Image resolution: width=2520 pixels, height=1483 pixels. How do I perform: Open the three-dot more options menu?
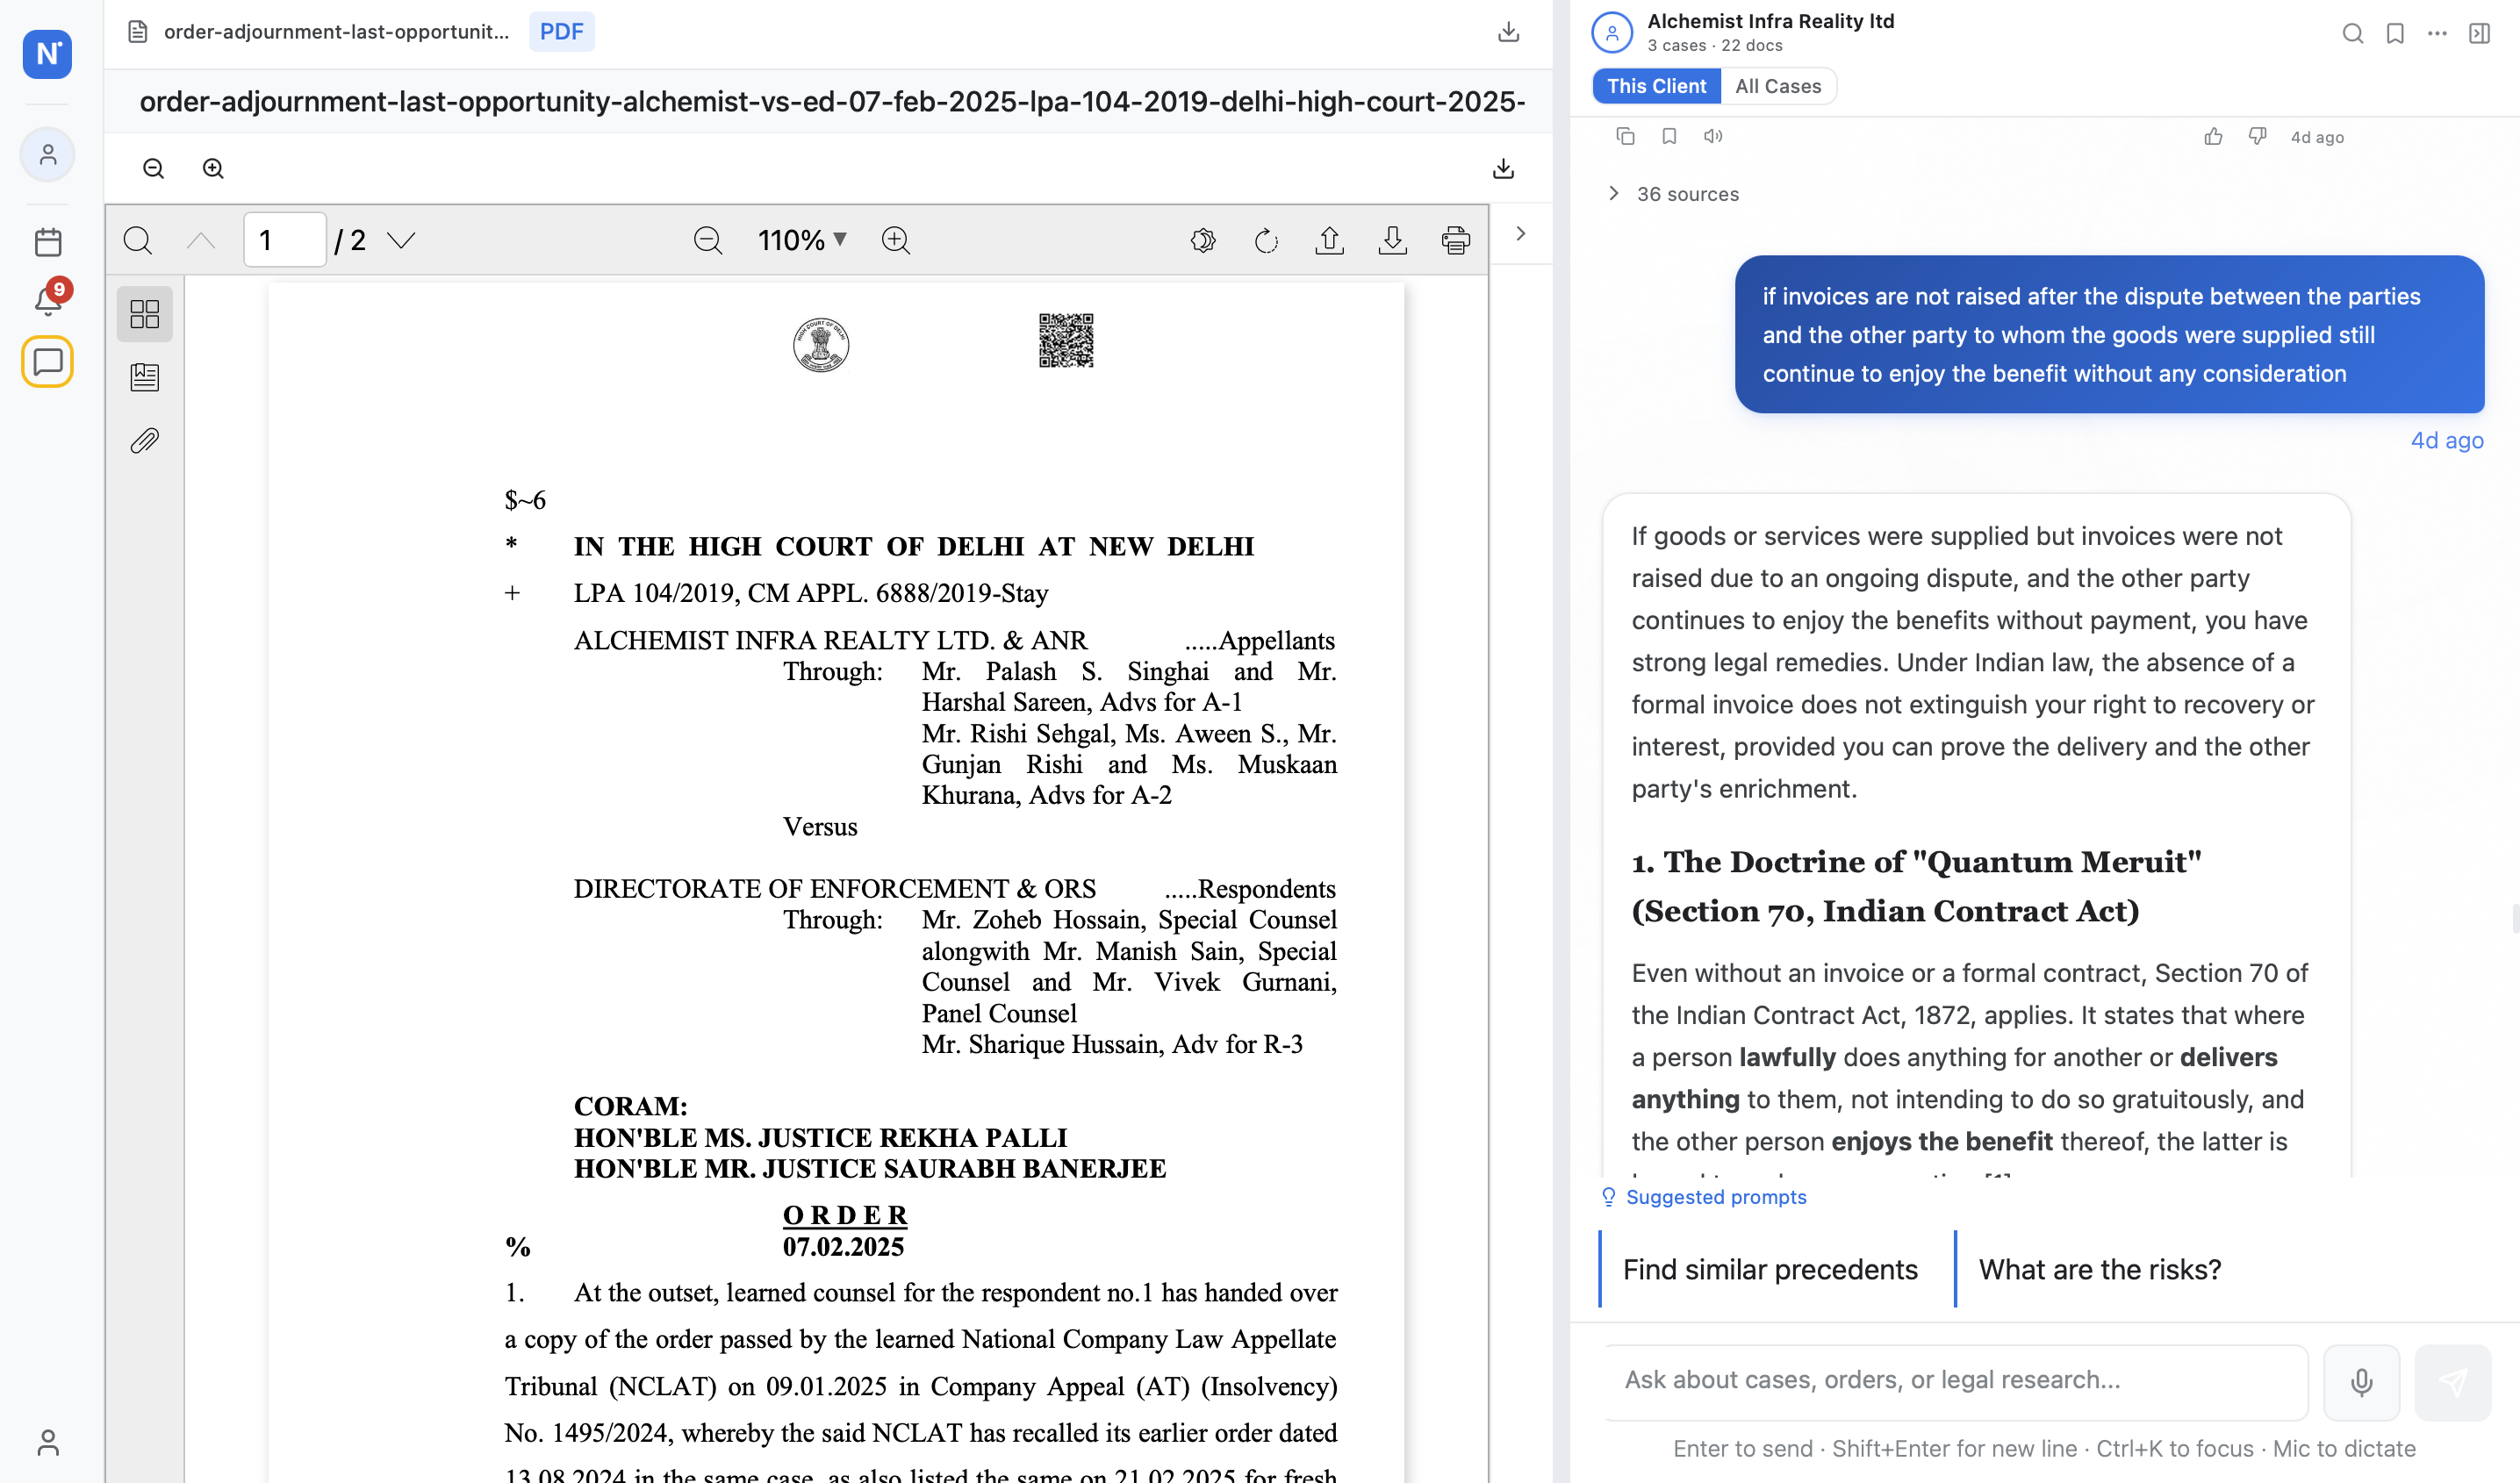coord(2436,33)
